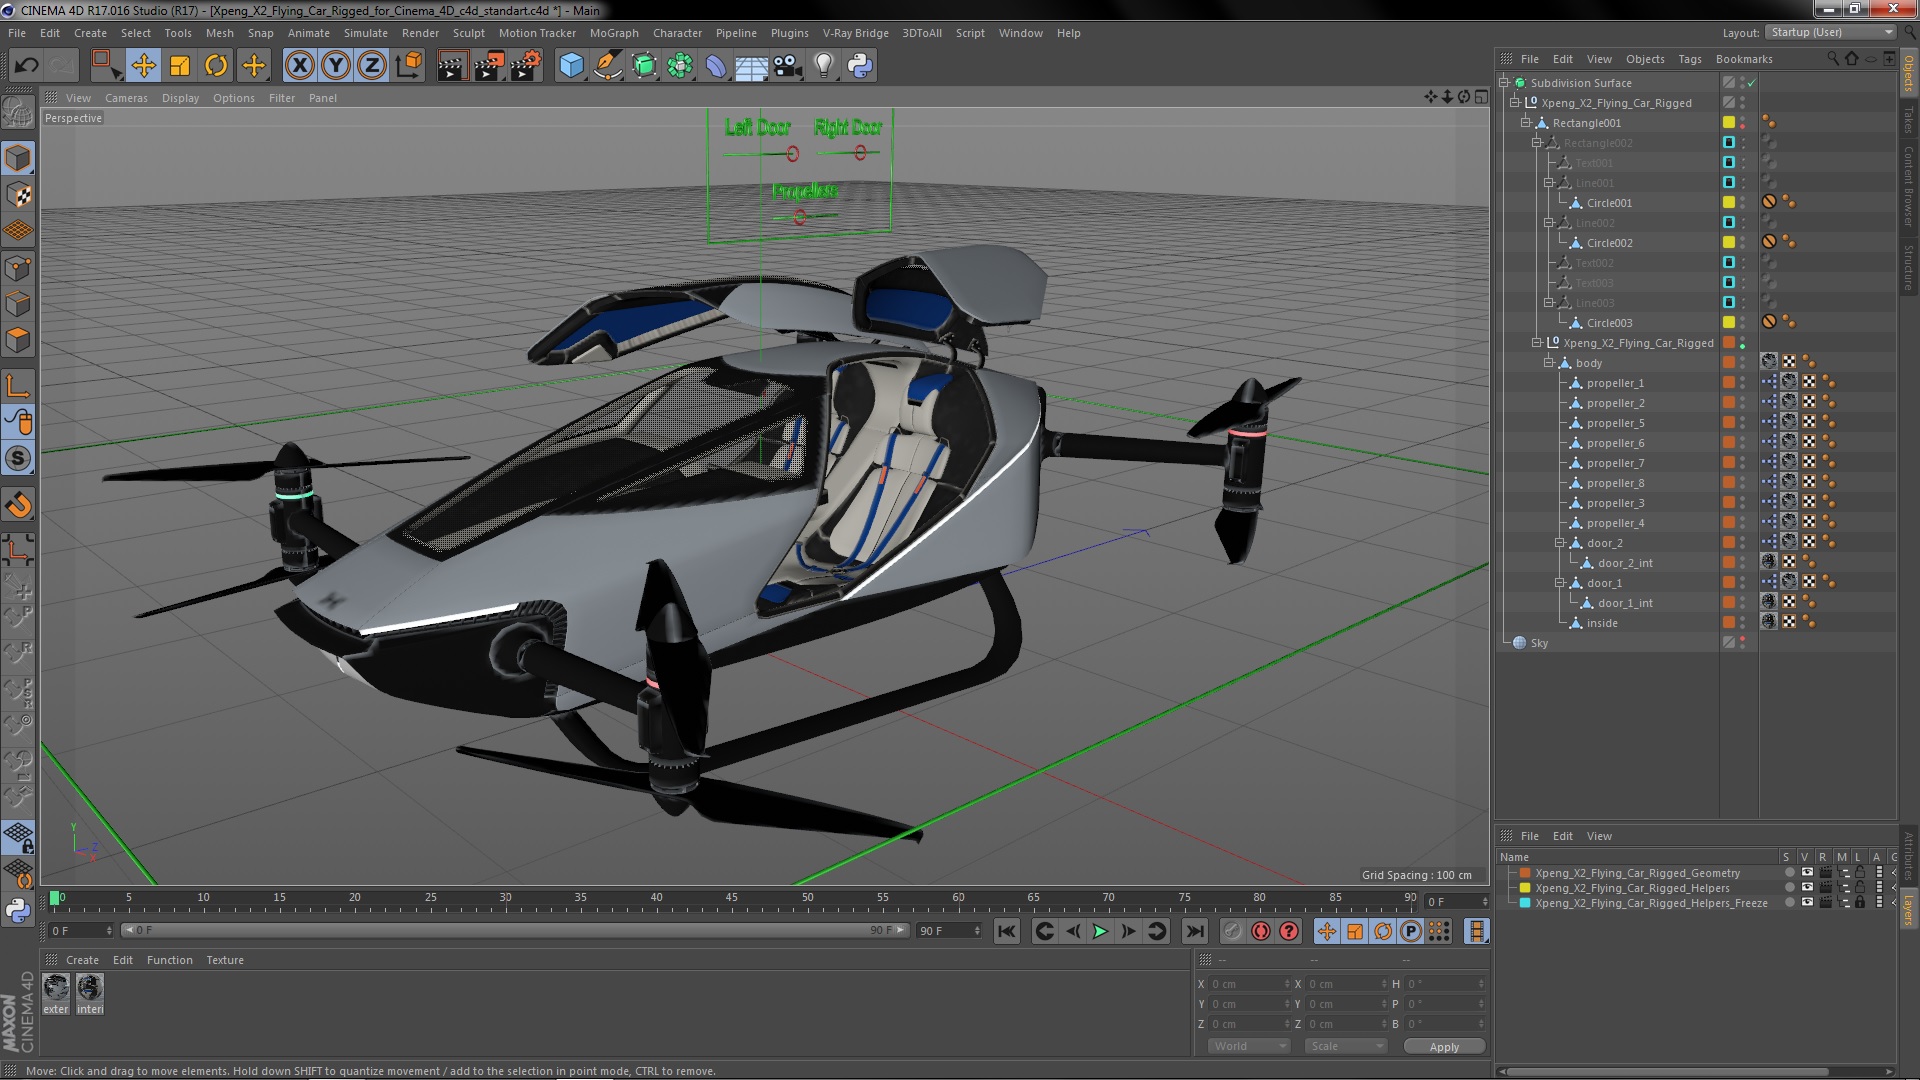Image resolution: width=1920 pixels, height=1080 pixels.
Task: Open the V-Ray Bridge menu
Action: 855,33
